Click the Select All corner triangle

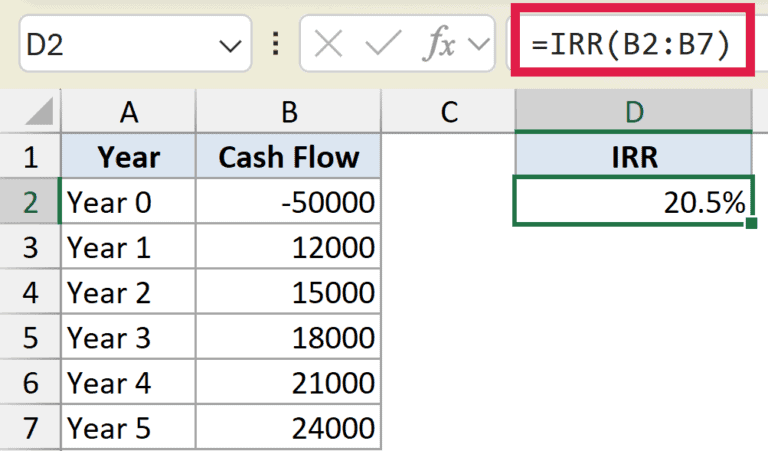39,111
